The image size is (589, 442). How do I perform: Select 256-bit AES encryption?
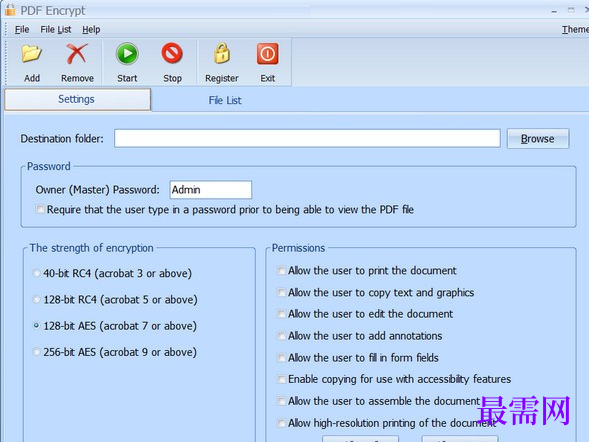click(x=36, y=352)
